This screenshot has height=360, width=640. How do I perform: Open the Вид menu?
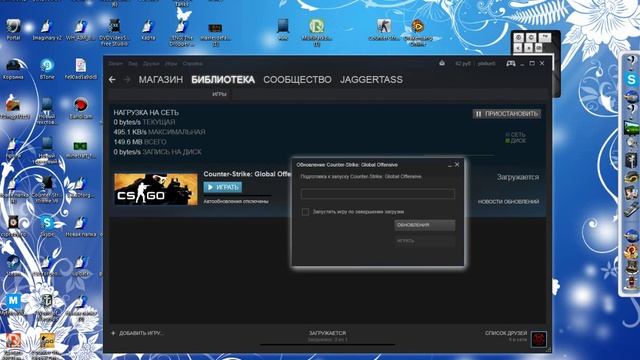[133, 64]
